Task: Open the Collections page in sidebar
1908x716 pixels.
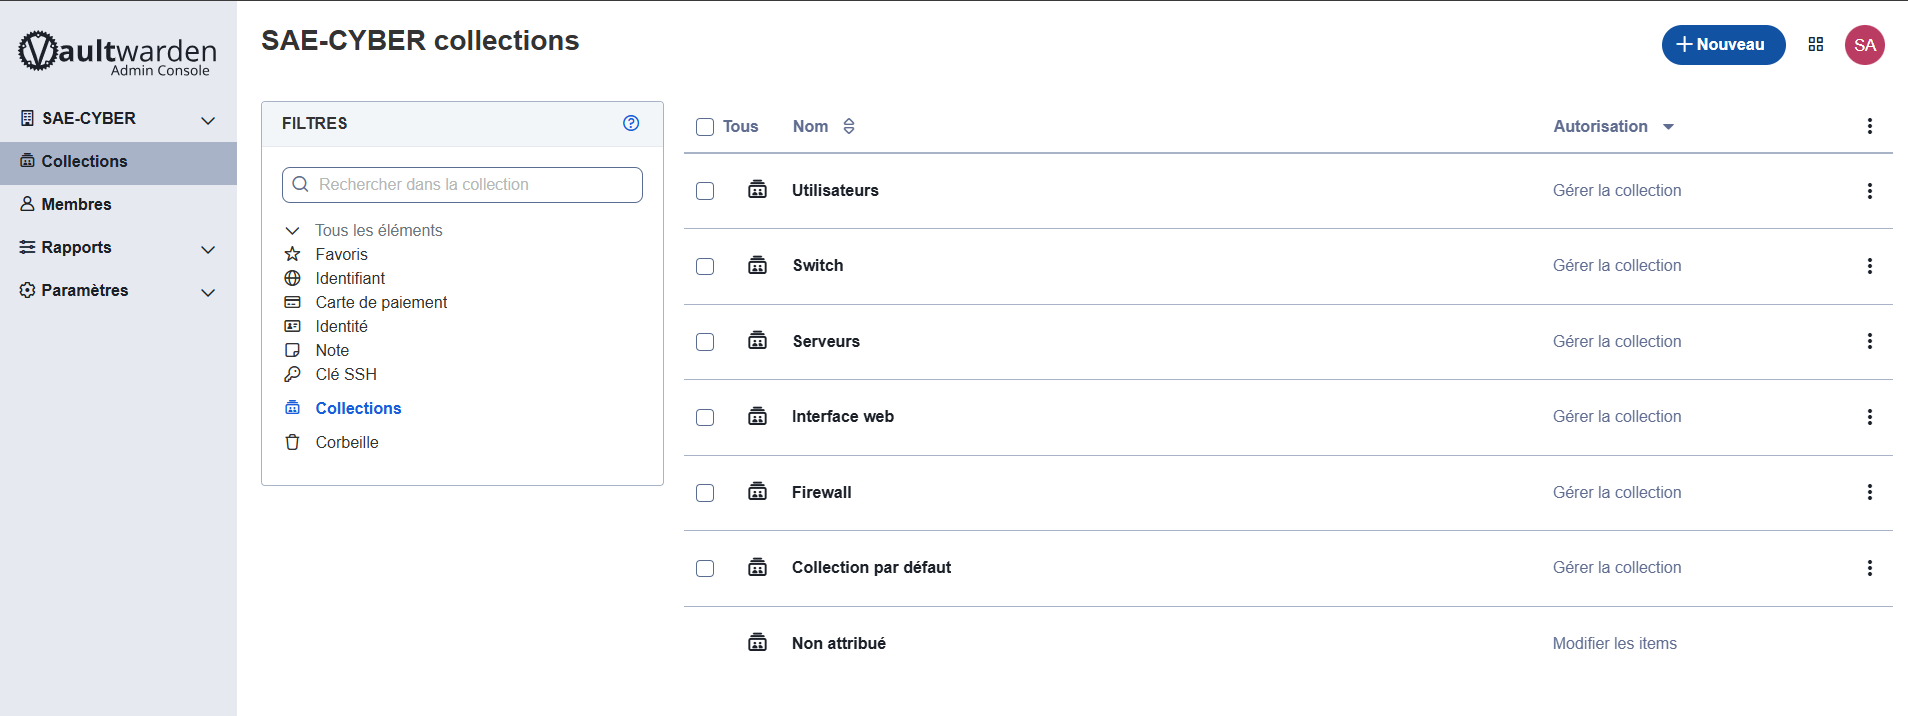Action: tap(118, 162)
